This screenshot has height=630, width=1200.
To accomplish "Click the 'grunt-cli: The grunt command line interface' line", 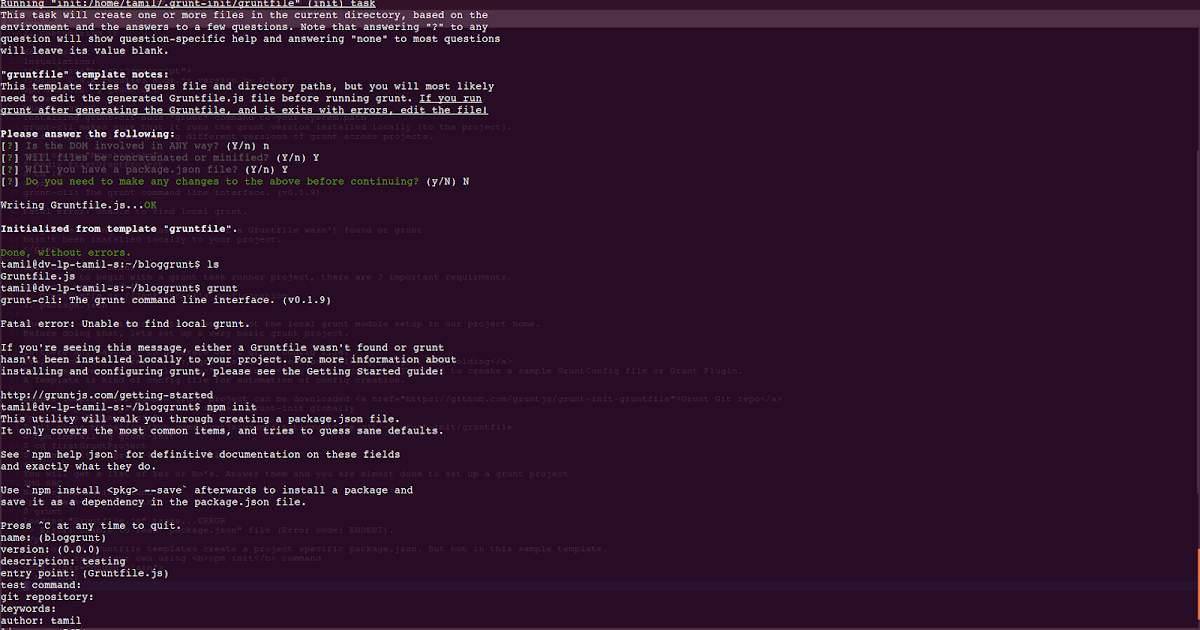I will click(x=165, y=300).
